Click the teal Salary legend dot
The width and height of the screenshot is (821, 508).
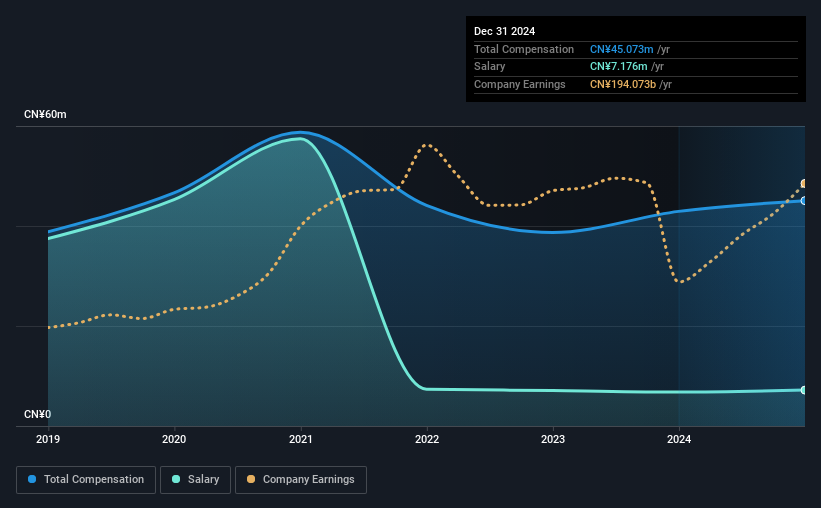coord(176,479)
